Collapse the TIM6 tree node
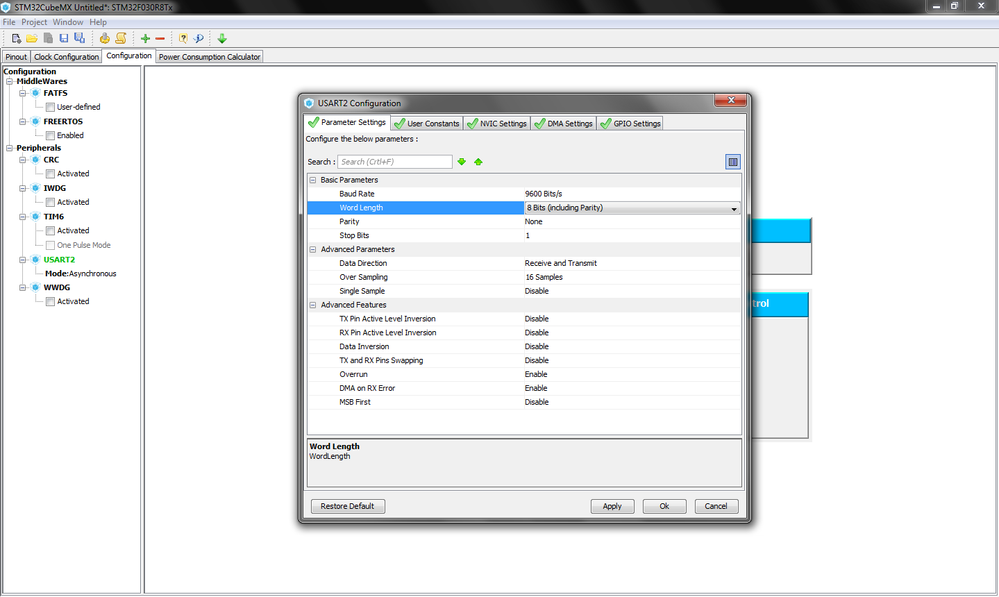 pyautogui.click(x=22, y=217)
